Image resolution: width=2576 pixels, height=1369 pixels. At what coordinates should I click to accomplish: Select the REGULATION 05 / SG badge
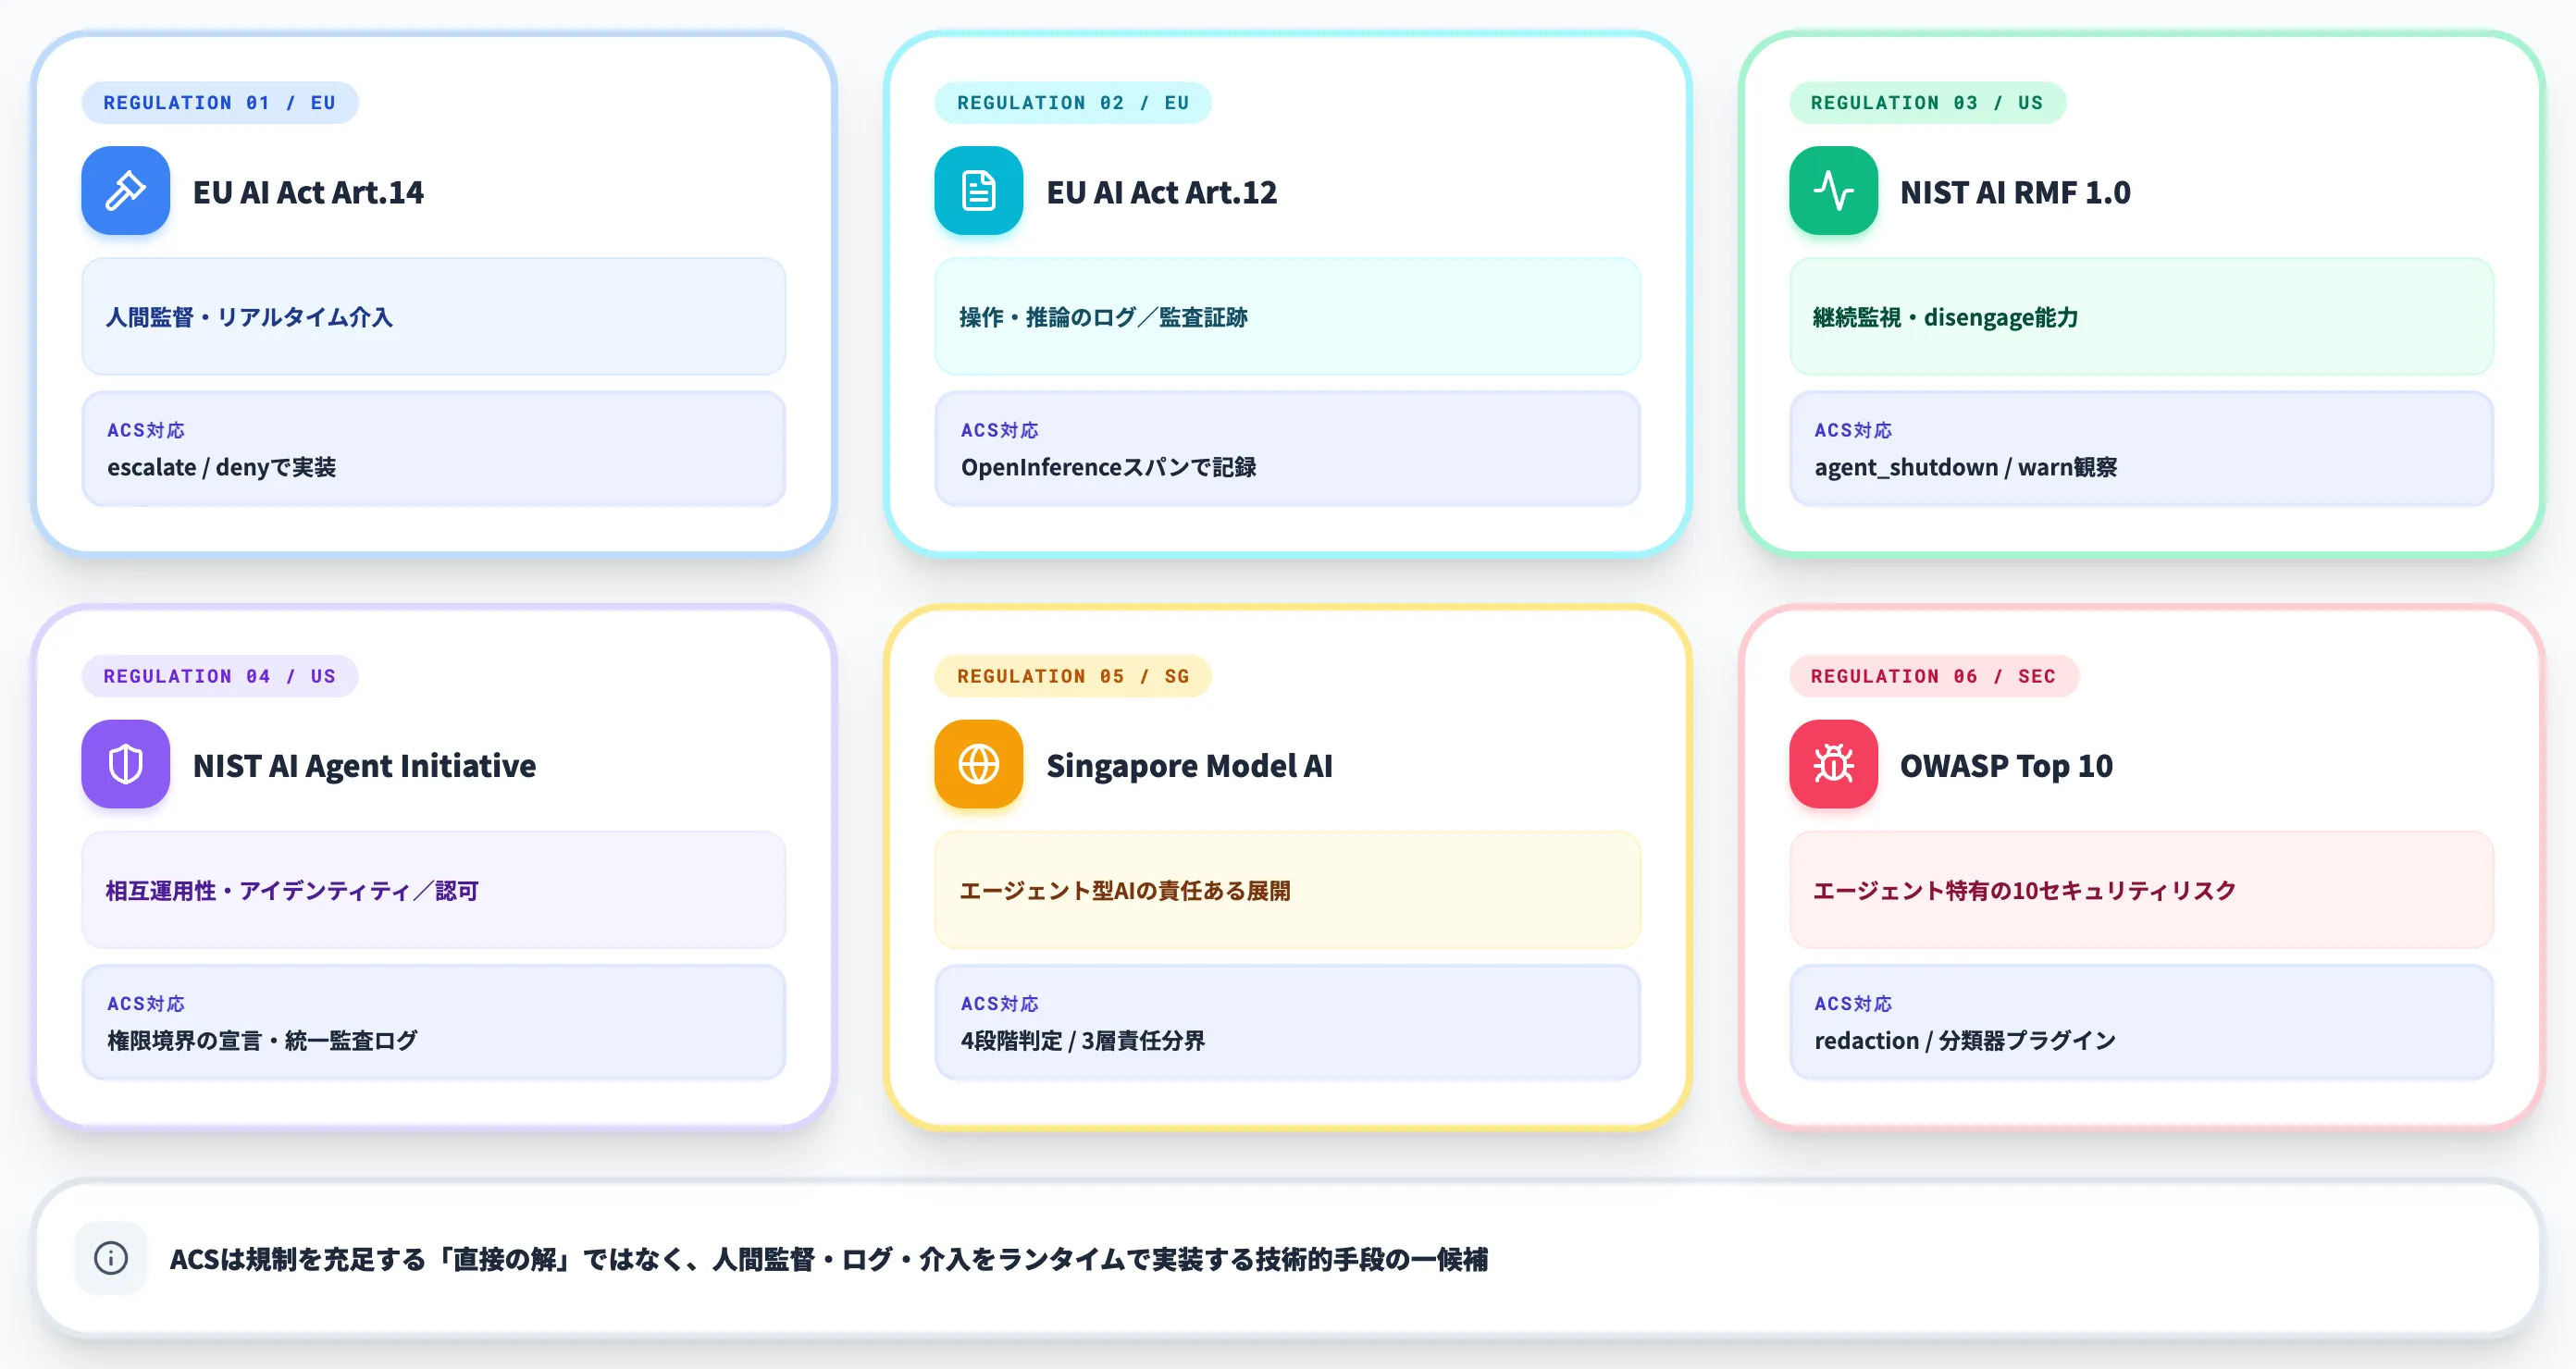[x=1073, y=676]
